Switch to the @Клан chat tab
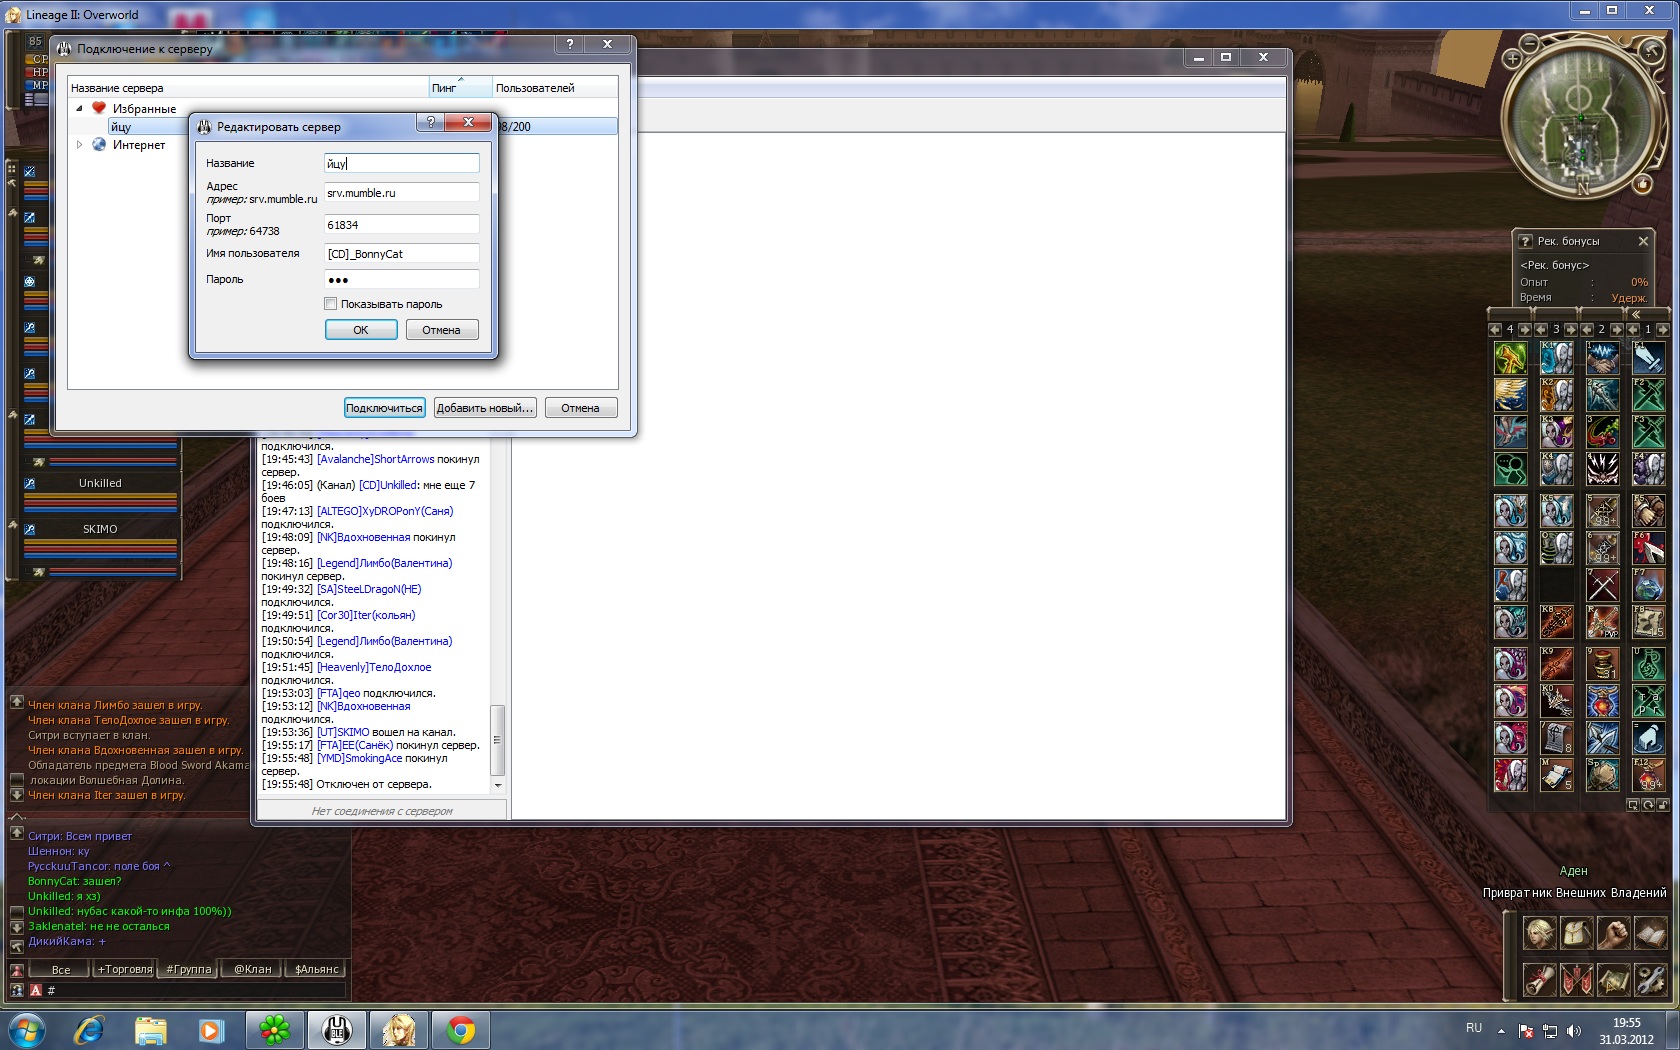Viewport: 1680px width, 1050px height. tap(252, 969)
